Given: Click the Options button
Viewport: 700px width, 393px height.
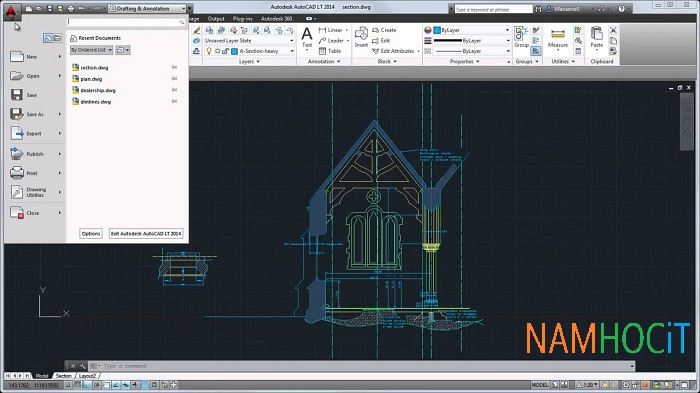Looking at the screenshot, I should point(91,234).
